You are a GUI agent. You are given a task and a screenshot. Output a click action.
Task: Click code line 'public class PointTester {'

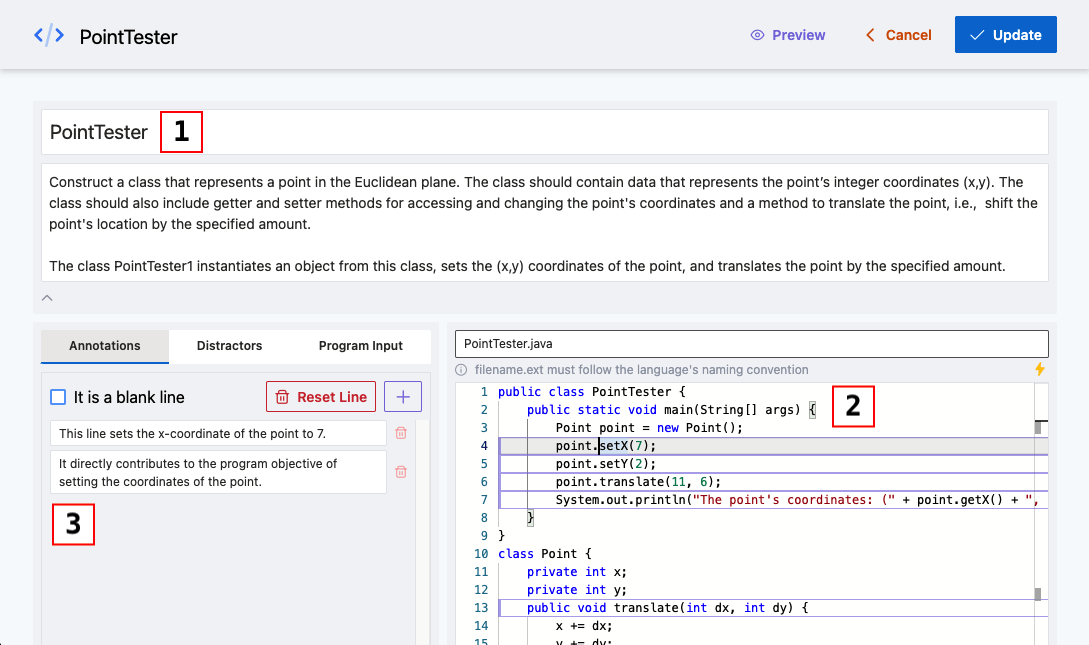coord(592,392)
